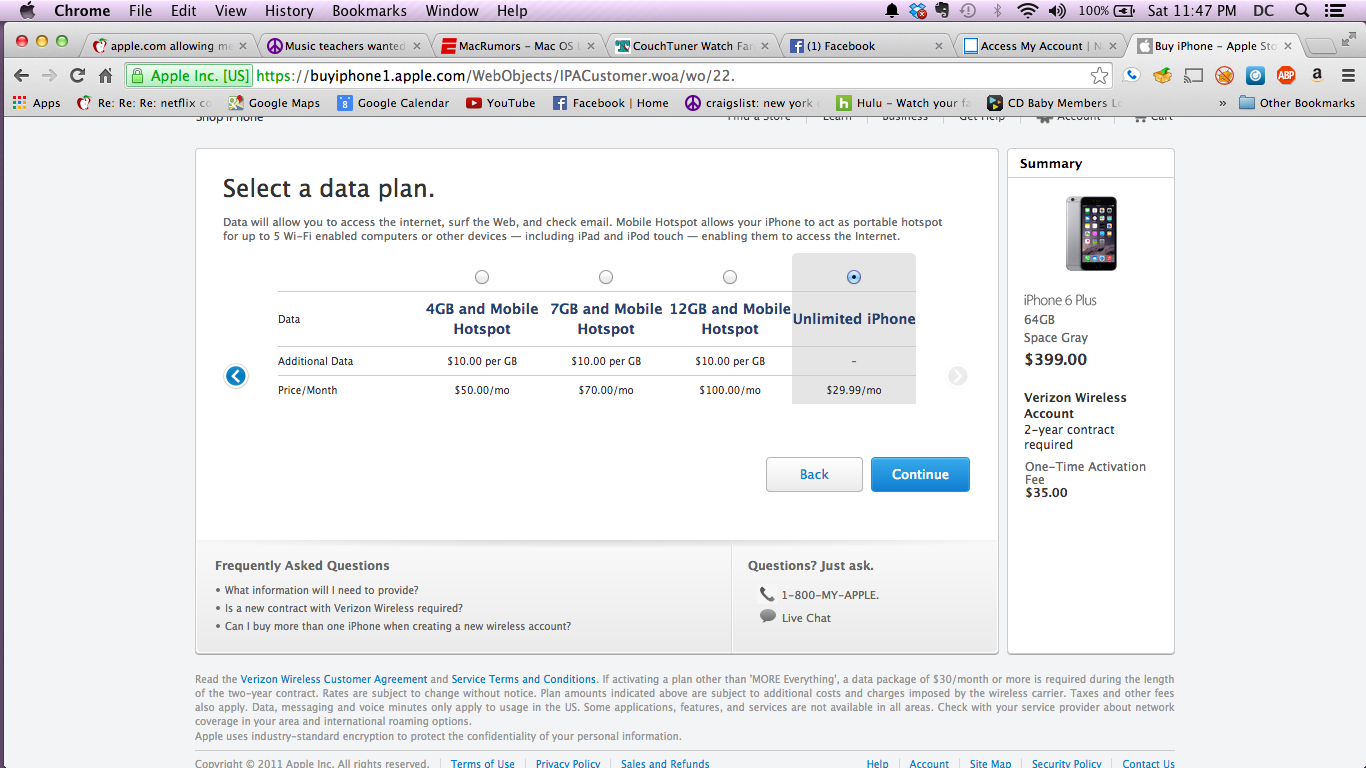The width and height of the screenshot is (1366, 768).
Task: Open the YouTube bookmark
Action: pyautogui.click(x=500, y=103)
